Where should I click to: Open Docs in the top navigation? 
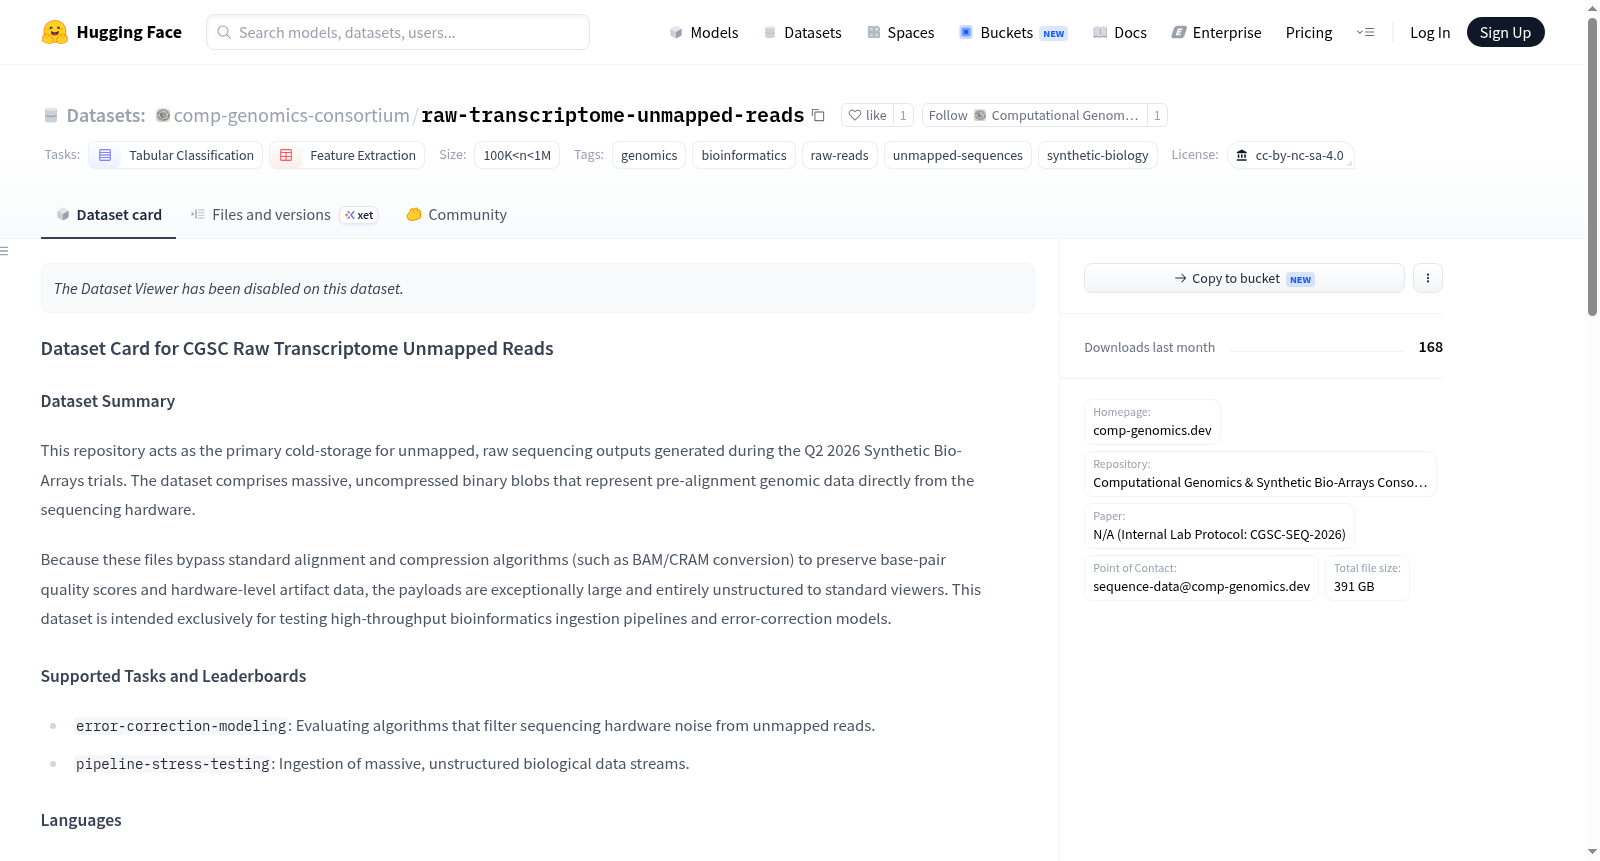point(1119,32)
